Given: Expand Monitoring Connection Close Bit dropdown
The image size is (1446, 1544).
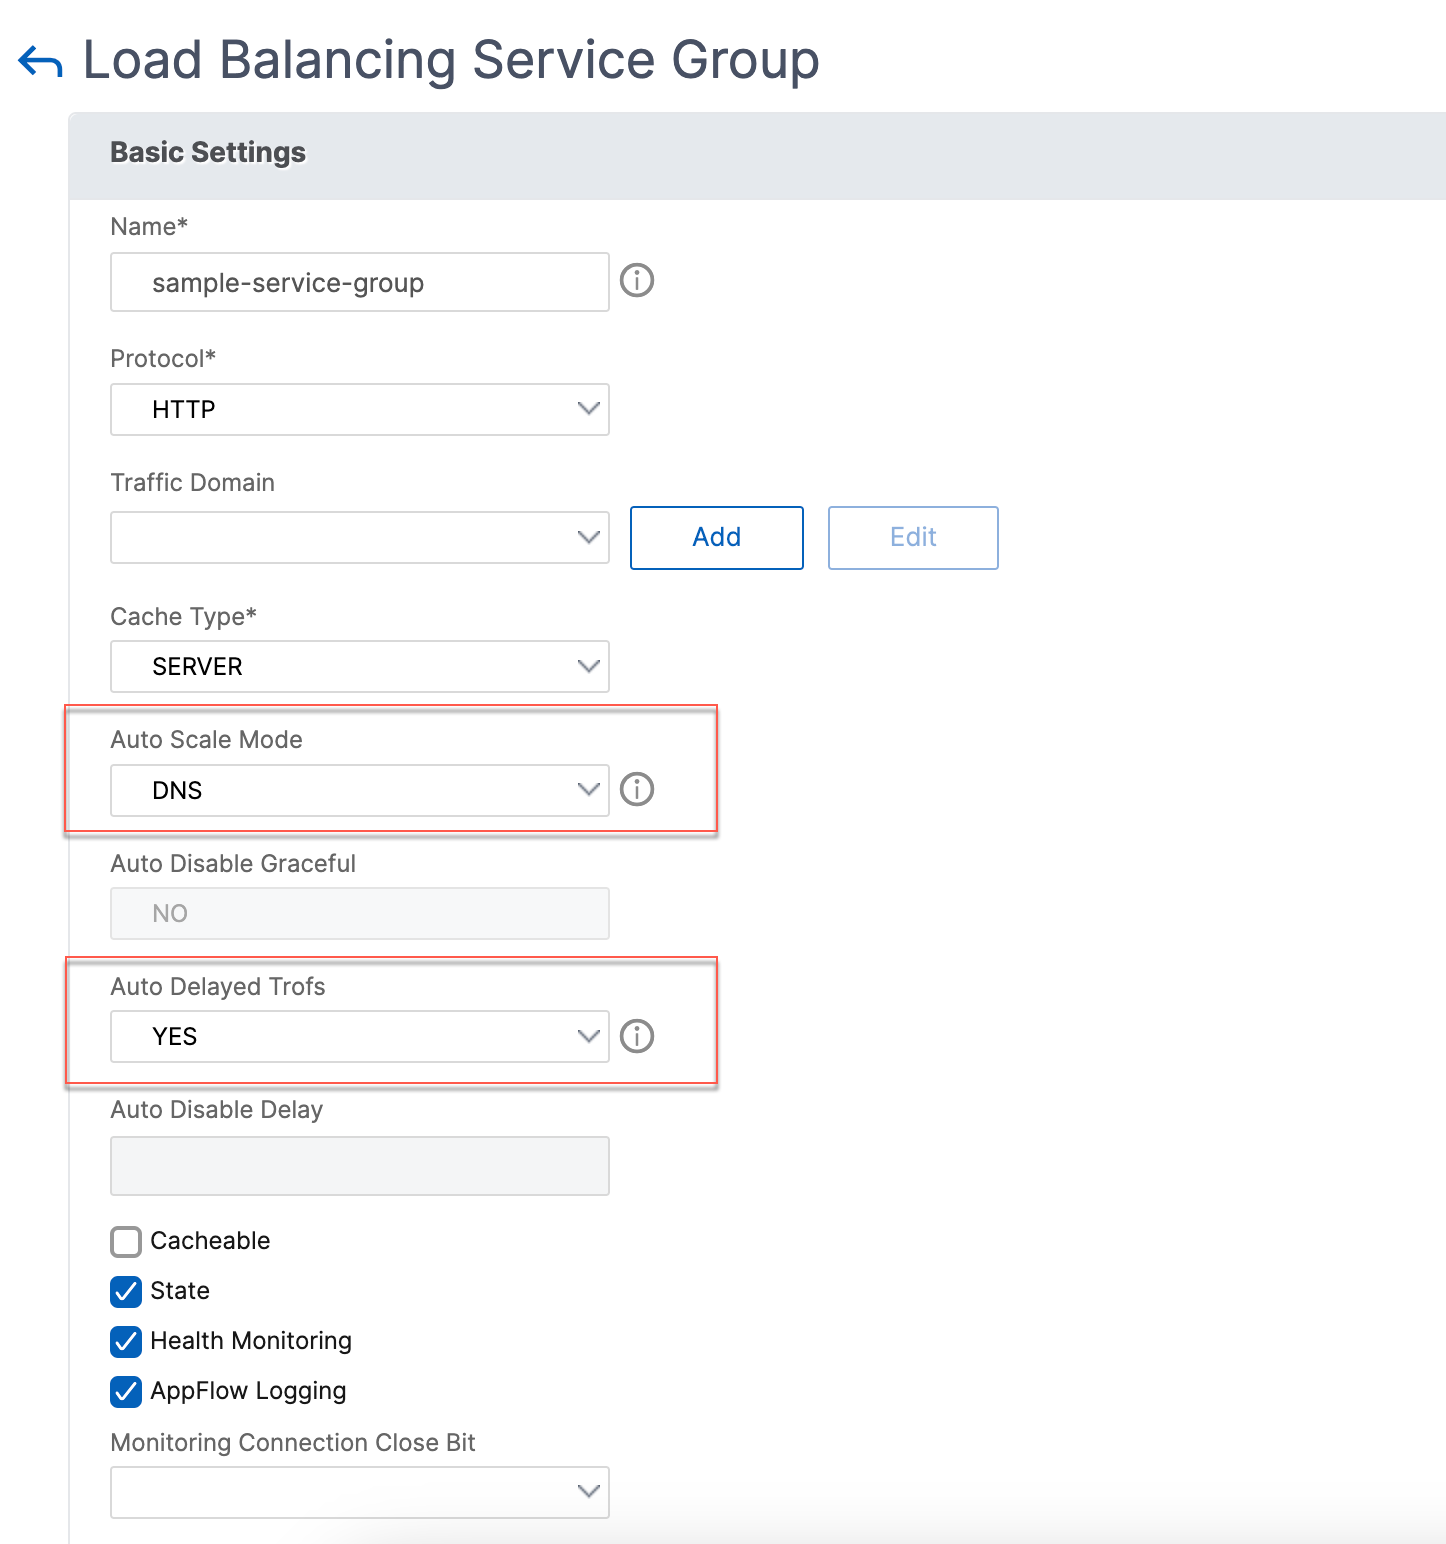Looking at the screenshot, I should 360,1492.
